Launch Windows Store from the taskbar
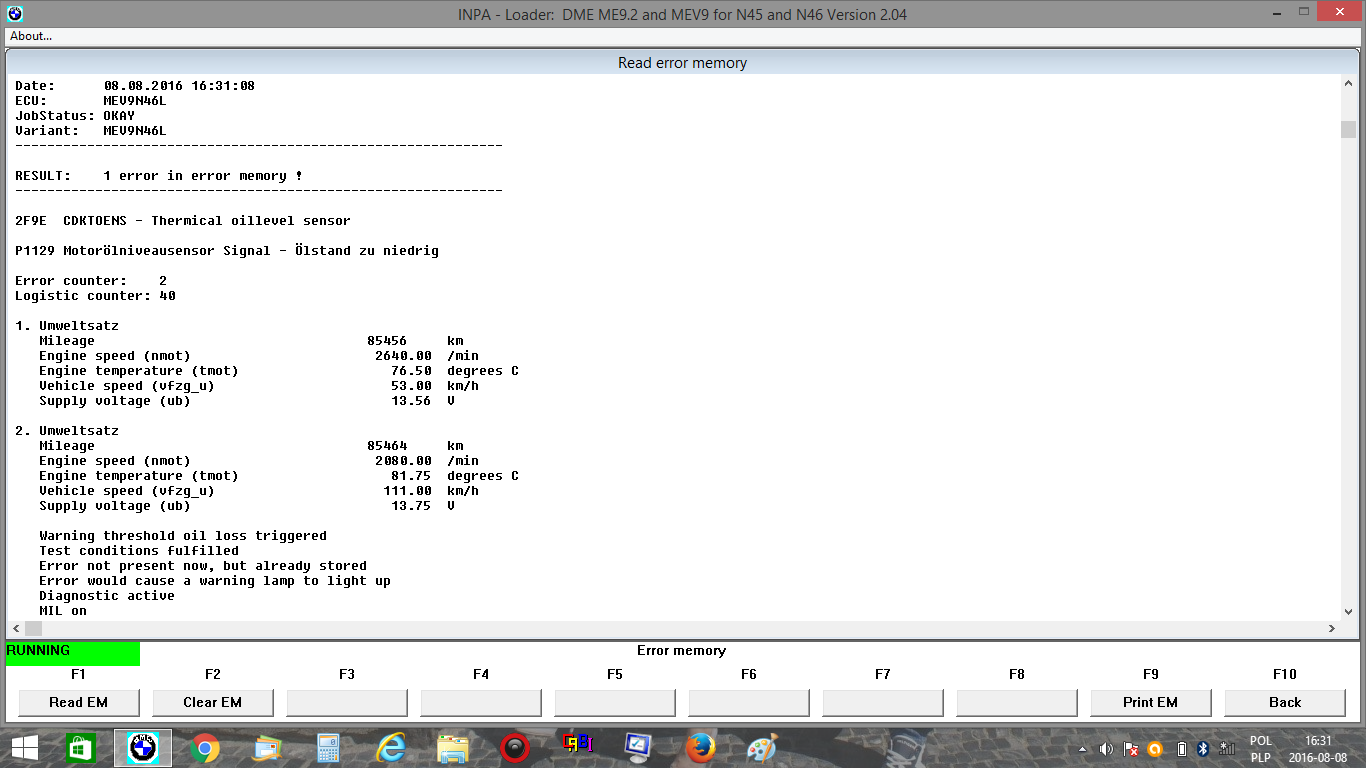Screen dimensions: 1366x768 click(x=79, y=748)
